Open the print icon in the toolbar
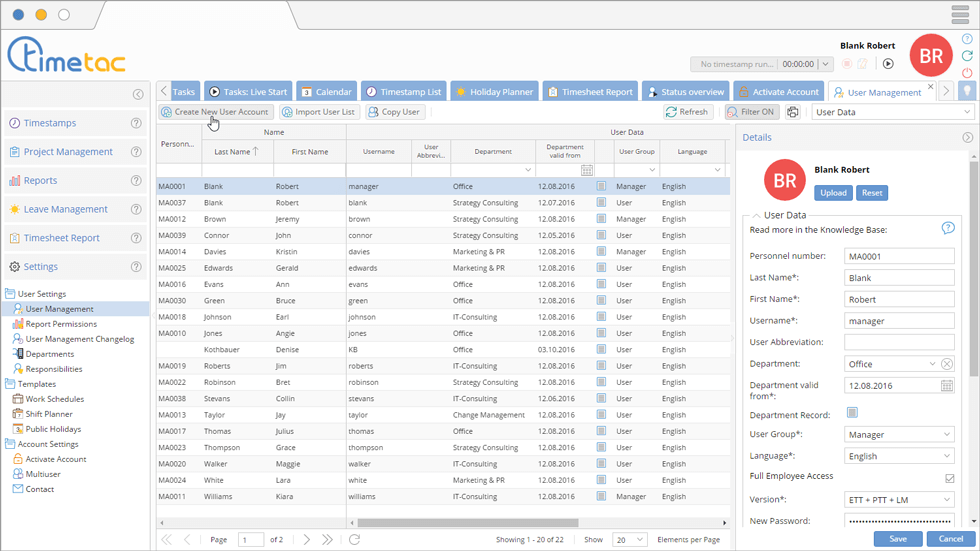The height and width of the screenshot is (551, 980). [x=793, y=113]
